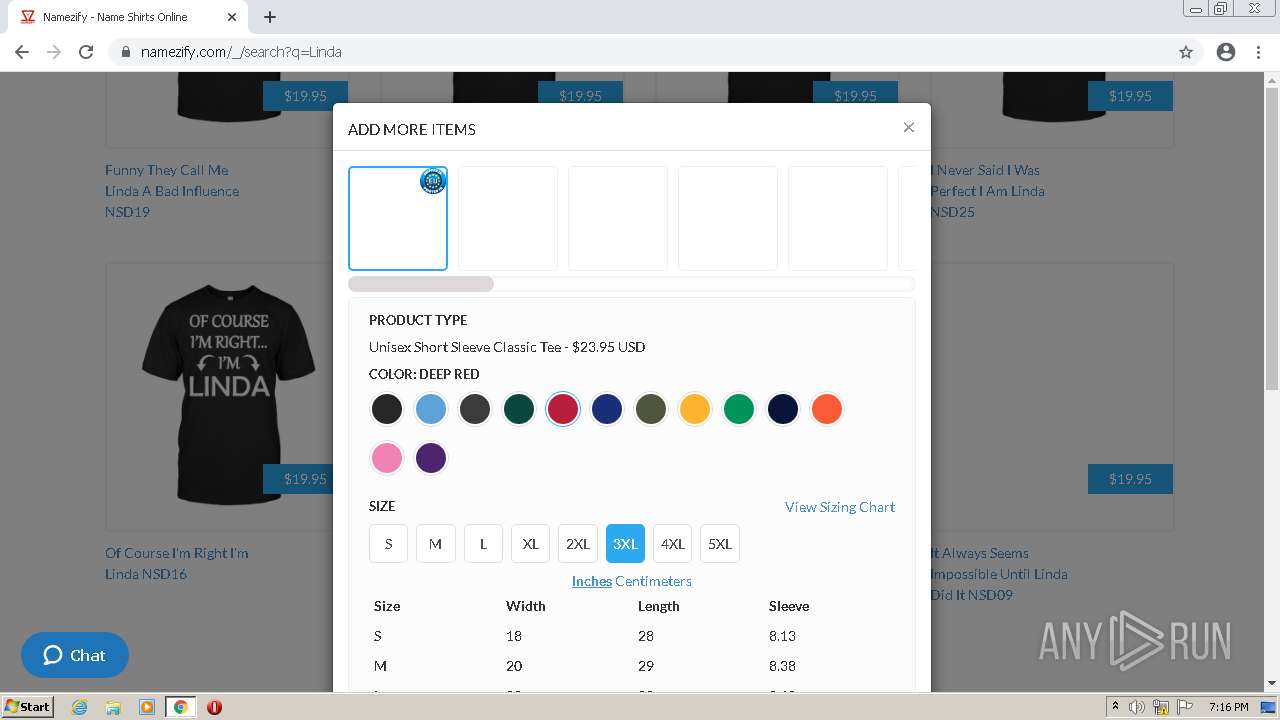This screenshot has height=720, width=1280.
Task: Switch size units to Centimeters
Action: tap(653, 581)
